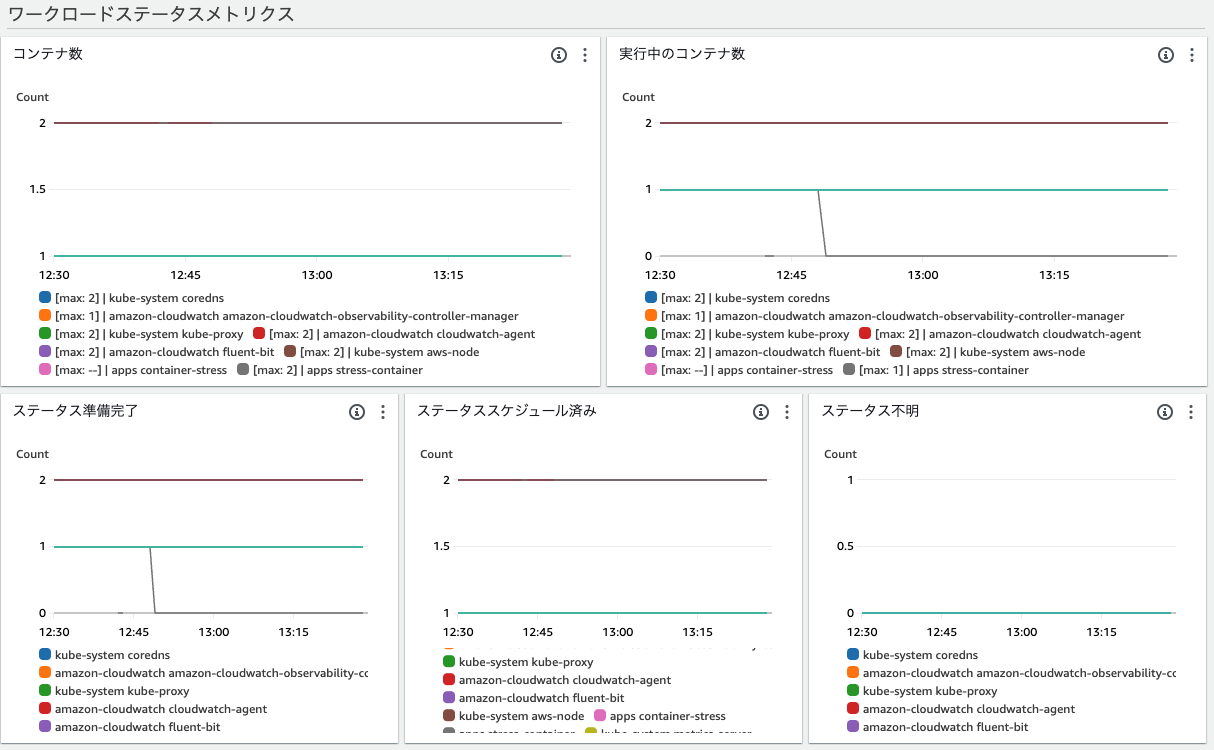The height and width of the screenshot is (750, 1214).
Task: Toggle brown aws-node swatch in 実行中のコンテナ数 legend
Action: [x=896, y=352]
